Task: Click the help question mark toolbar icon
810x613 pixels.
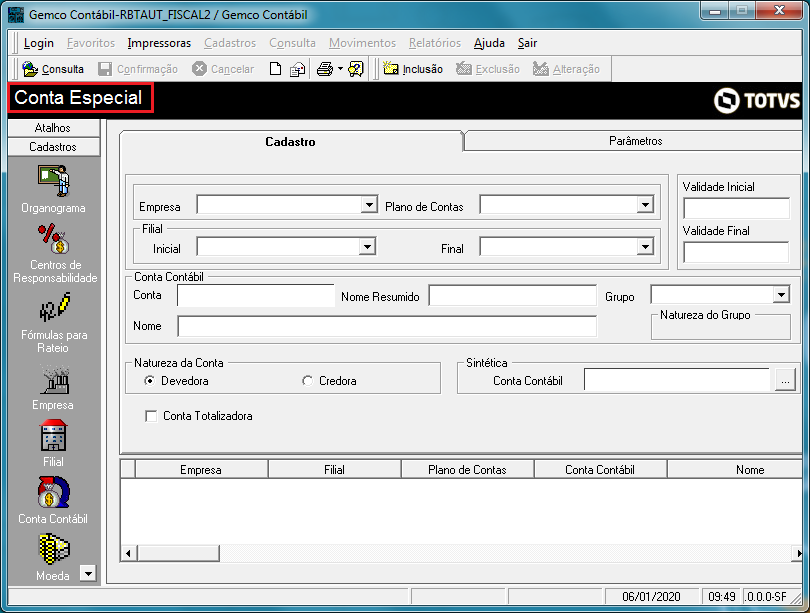Action: click(x=356, y=69)
